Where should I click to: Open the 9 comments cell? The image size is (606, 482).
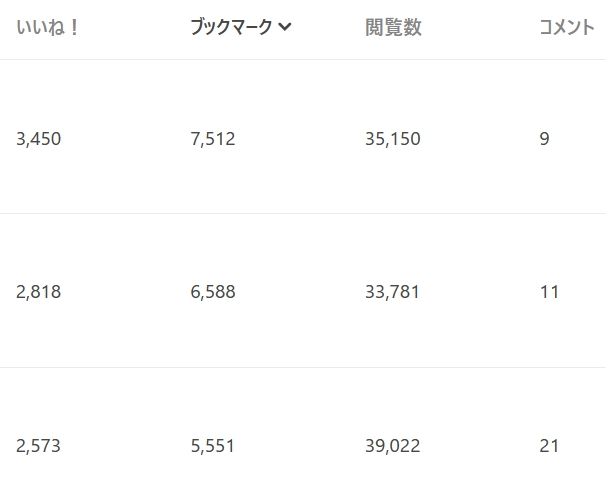544,139
